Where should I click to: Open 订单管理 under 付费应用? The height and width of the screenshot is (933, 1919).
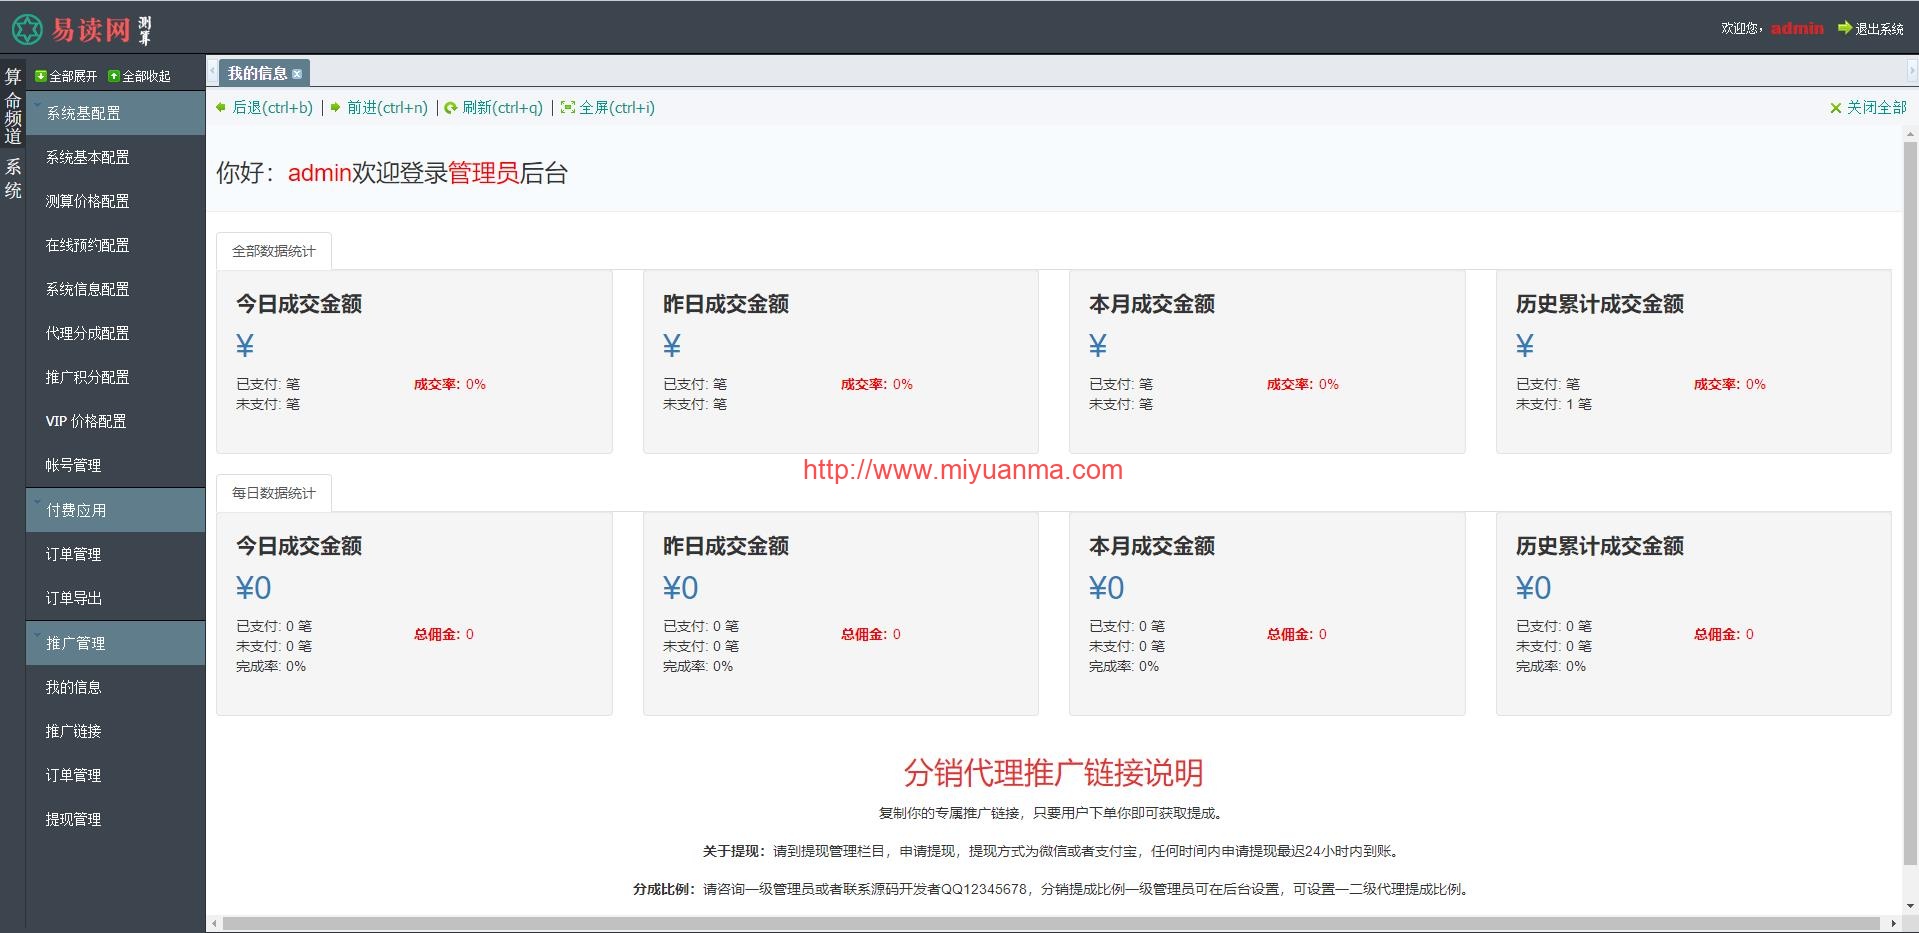pyautogui.click(x=73, y=555)
